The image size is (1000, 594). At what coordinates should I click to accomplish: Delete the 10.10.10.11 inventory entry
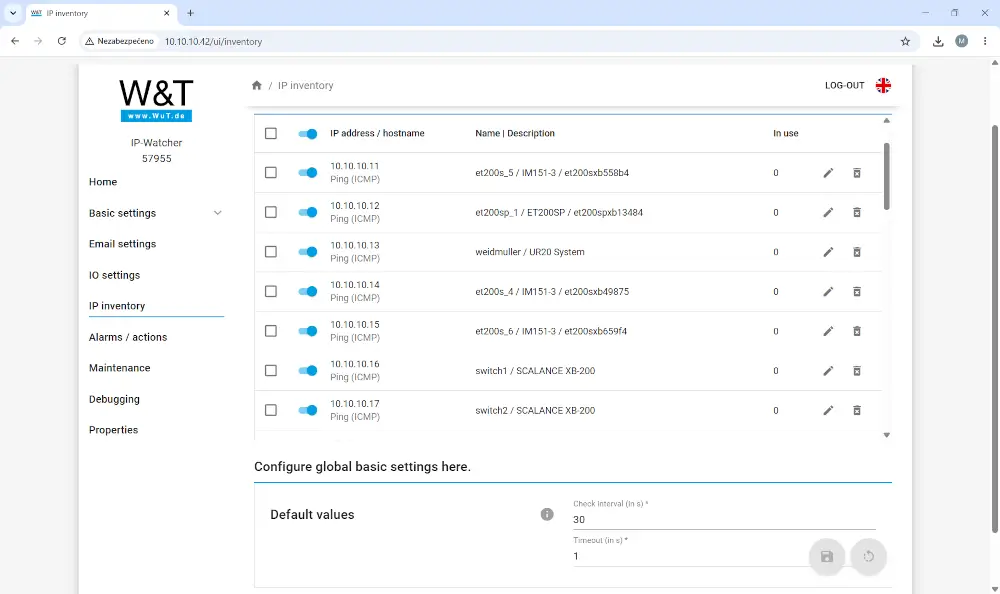857,173
